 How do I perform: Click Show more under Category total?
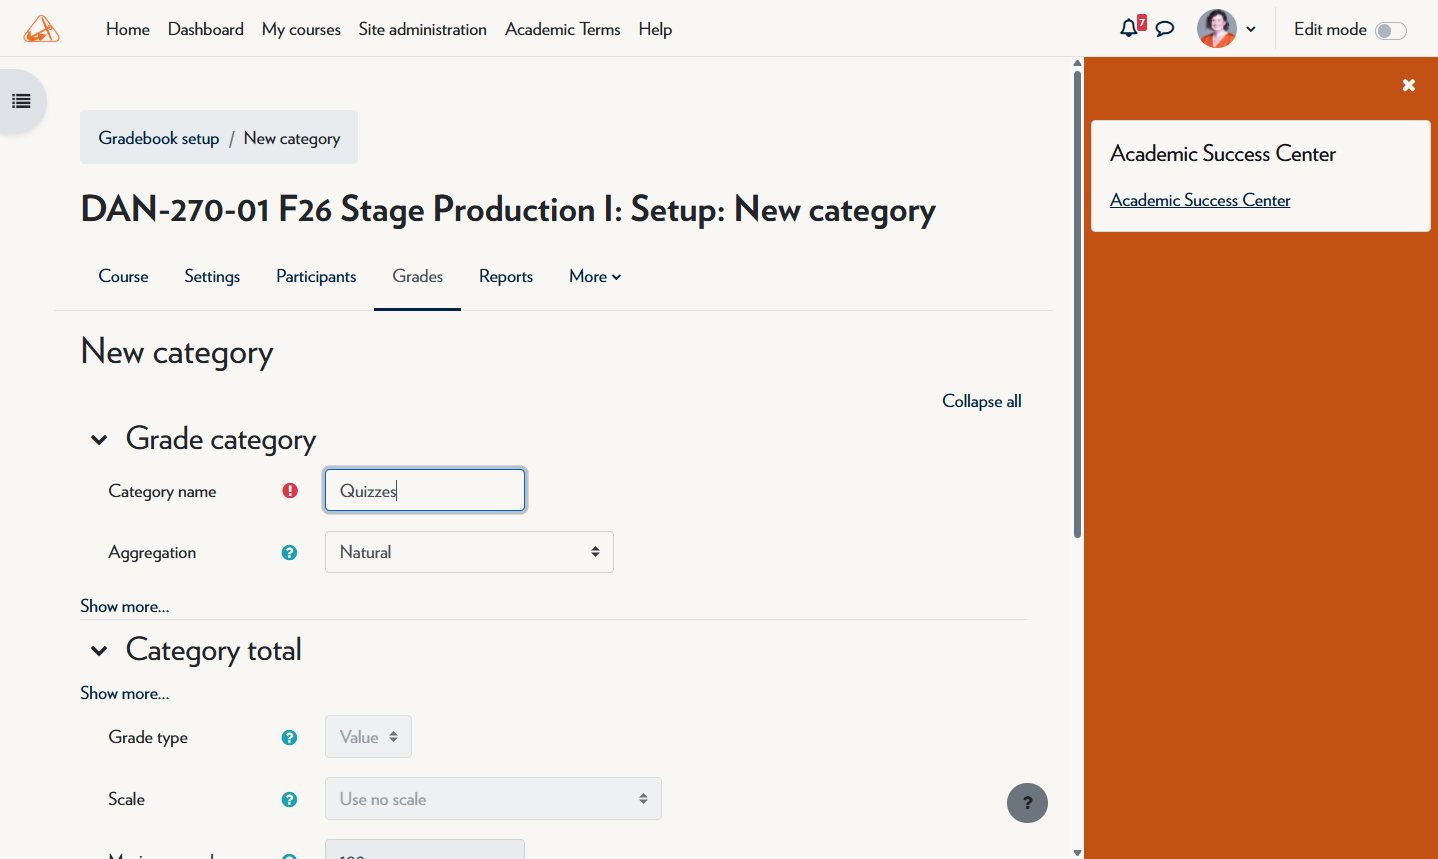pos(125,693)
